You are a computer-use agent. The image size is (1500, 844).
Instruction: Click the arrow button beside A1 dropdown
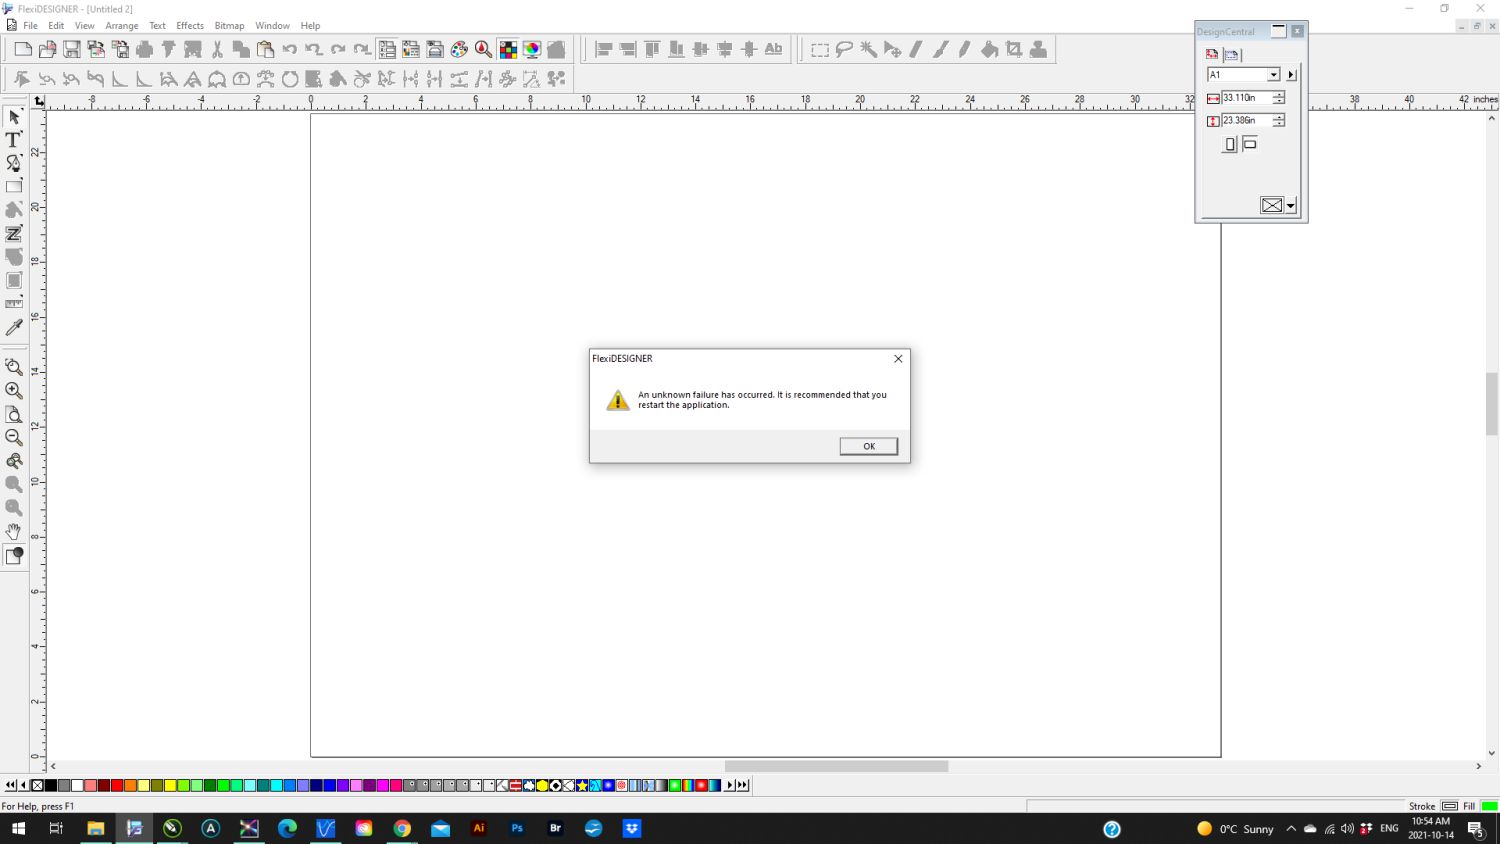click(x=1291, y=75)
